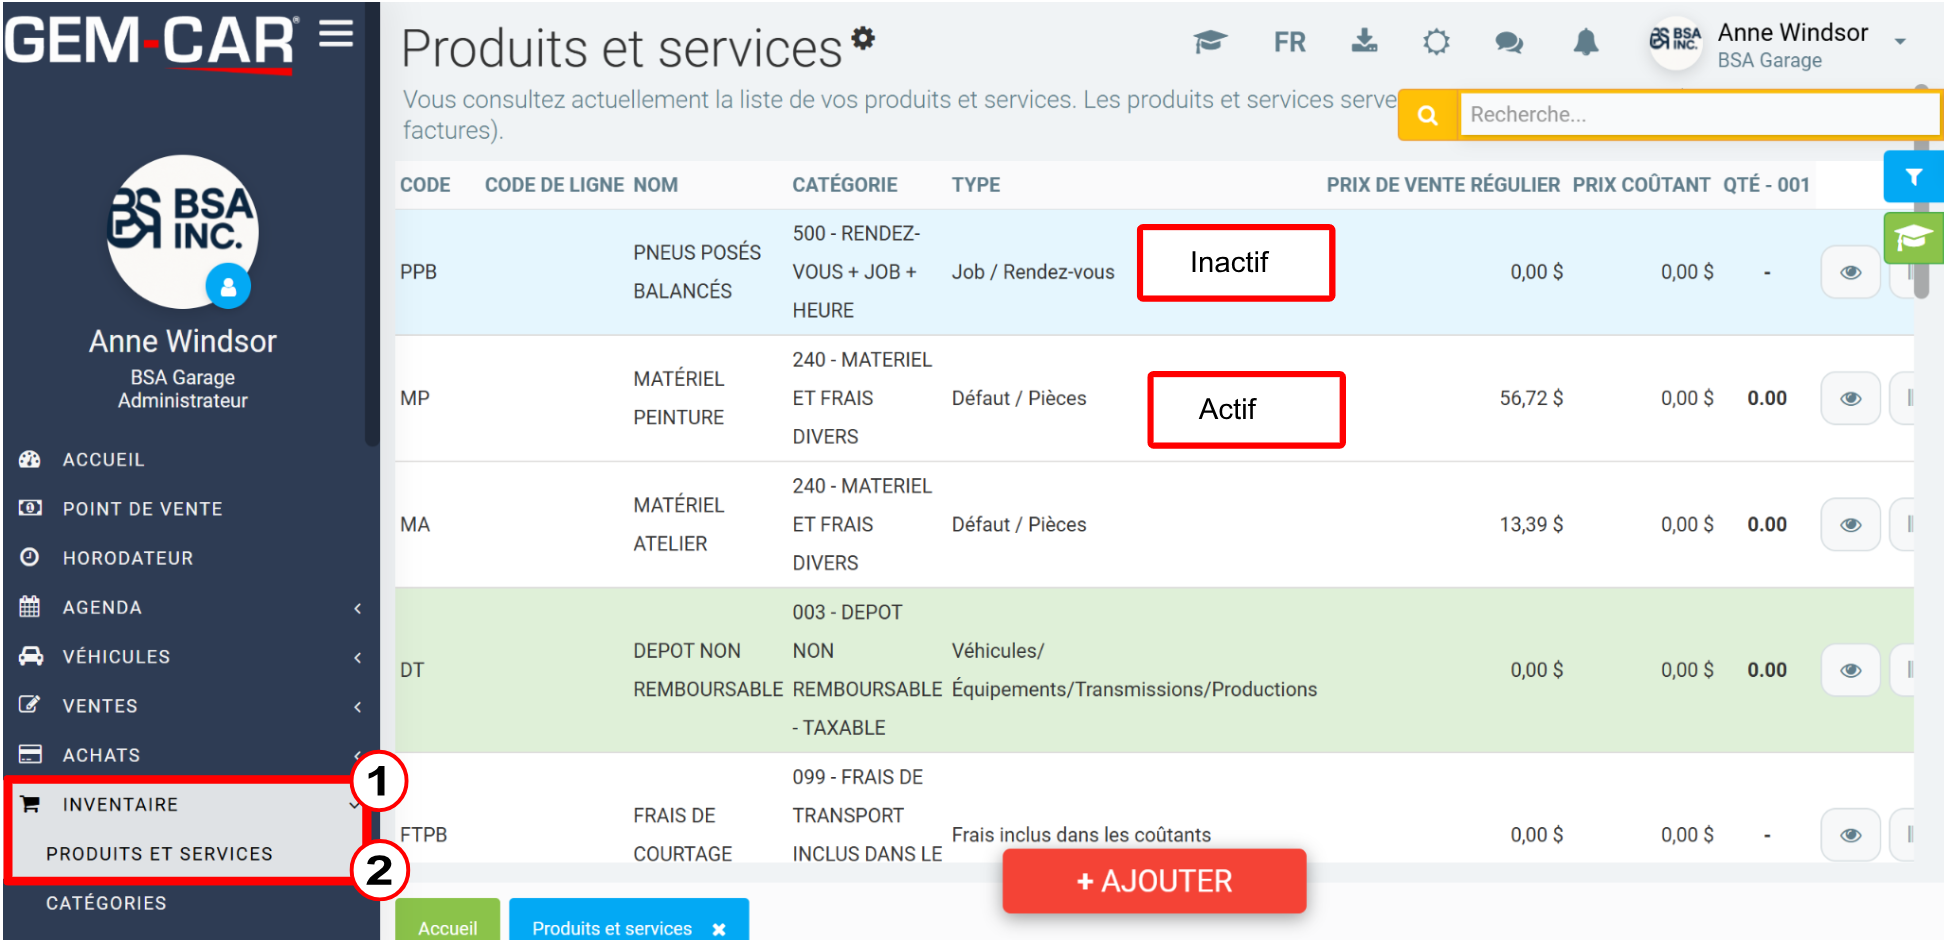Sort by the CODE column header

[425, 185]
